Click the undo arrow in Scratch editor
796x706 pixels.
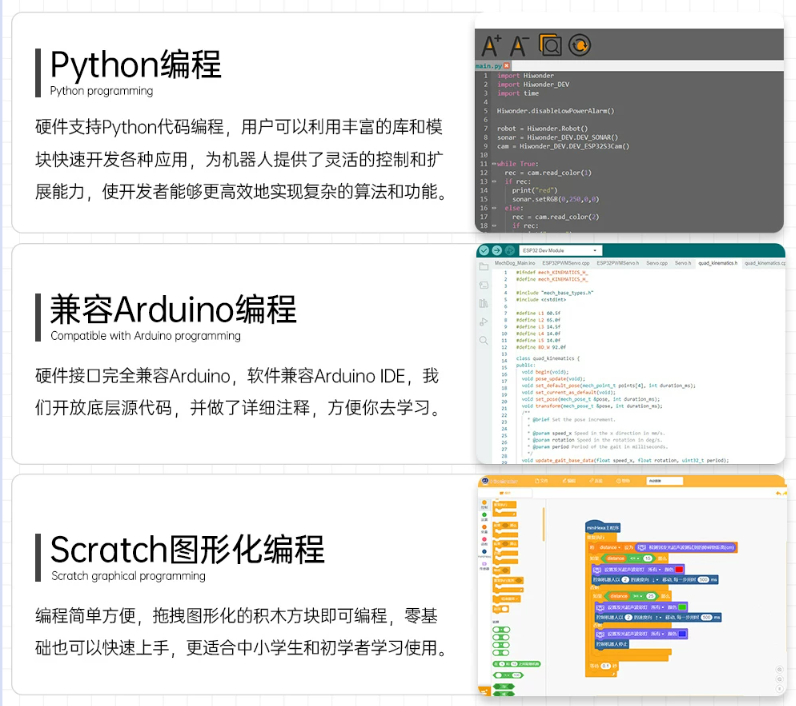tap(778, 493)
